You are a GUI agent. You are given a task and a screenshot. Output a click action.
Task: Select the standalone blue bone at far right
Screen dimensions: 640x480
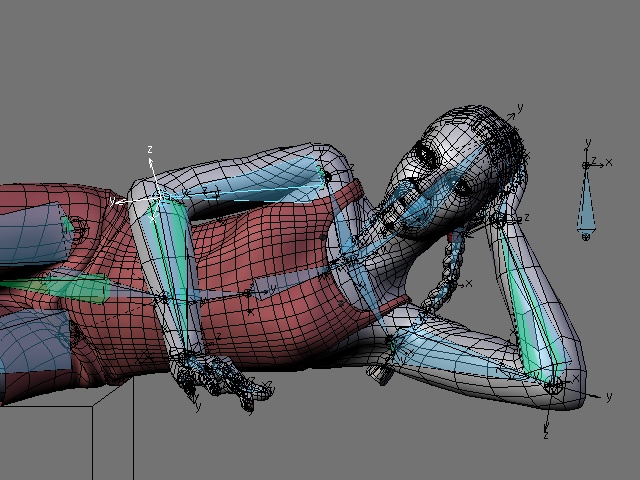point(586,200)
